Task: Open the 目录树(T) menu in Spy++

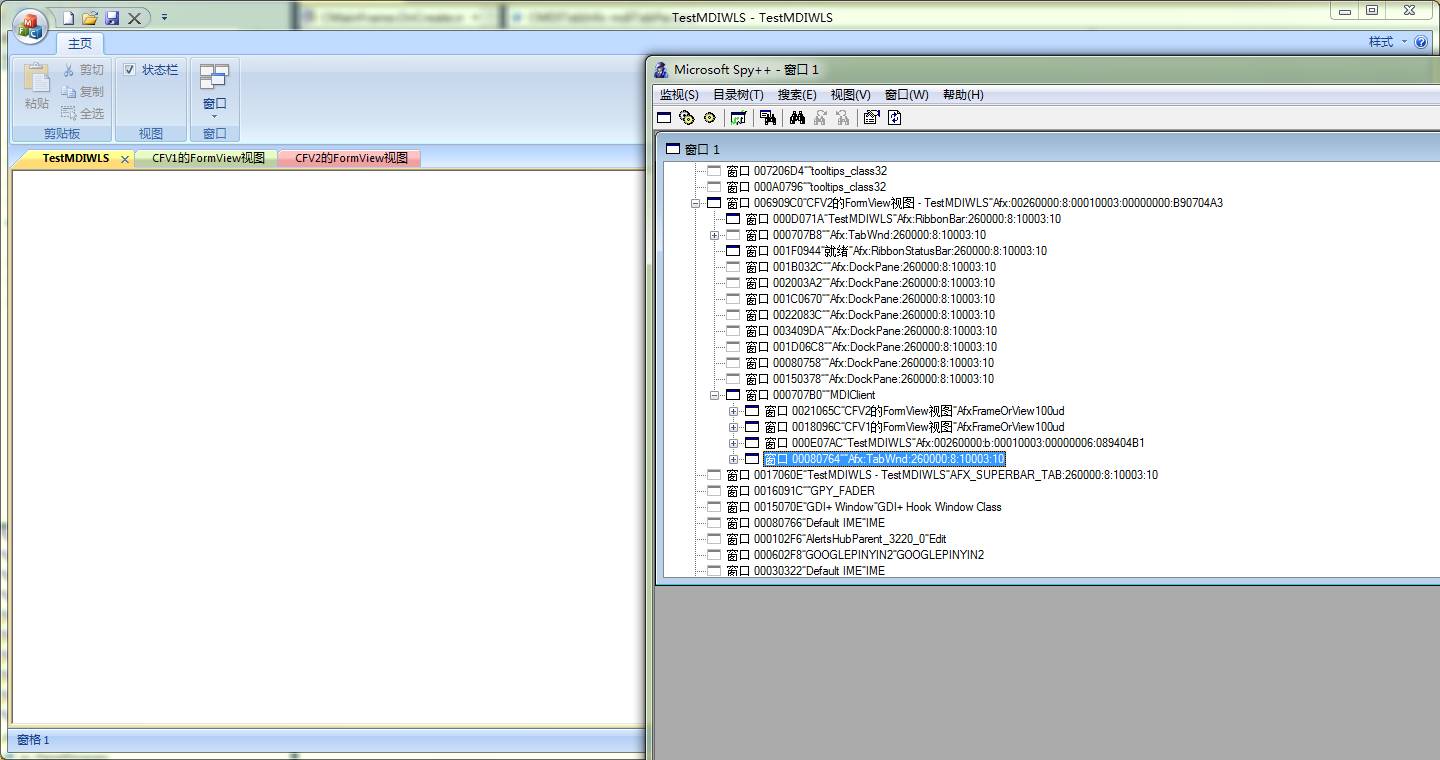Action: click(x=738, y=95)
